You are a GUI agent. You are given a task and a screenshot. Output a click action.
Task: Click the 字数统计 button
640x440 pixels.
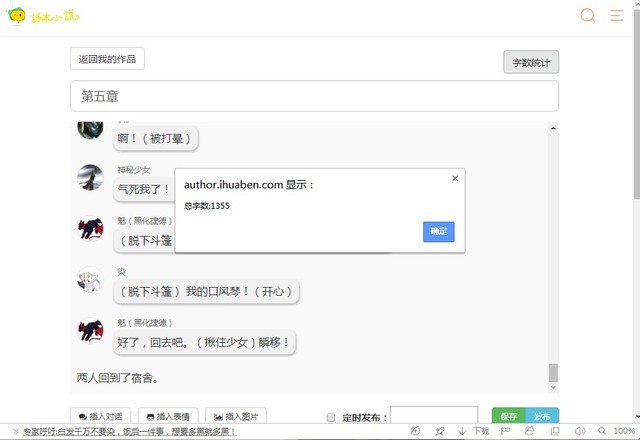click(x=530, y=62)
